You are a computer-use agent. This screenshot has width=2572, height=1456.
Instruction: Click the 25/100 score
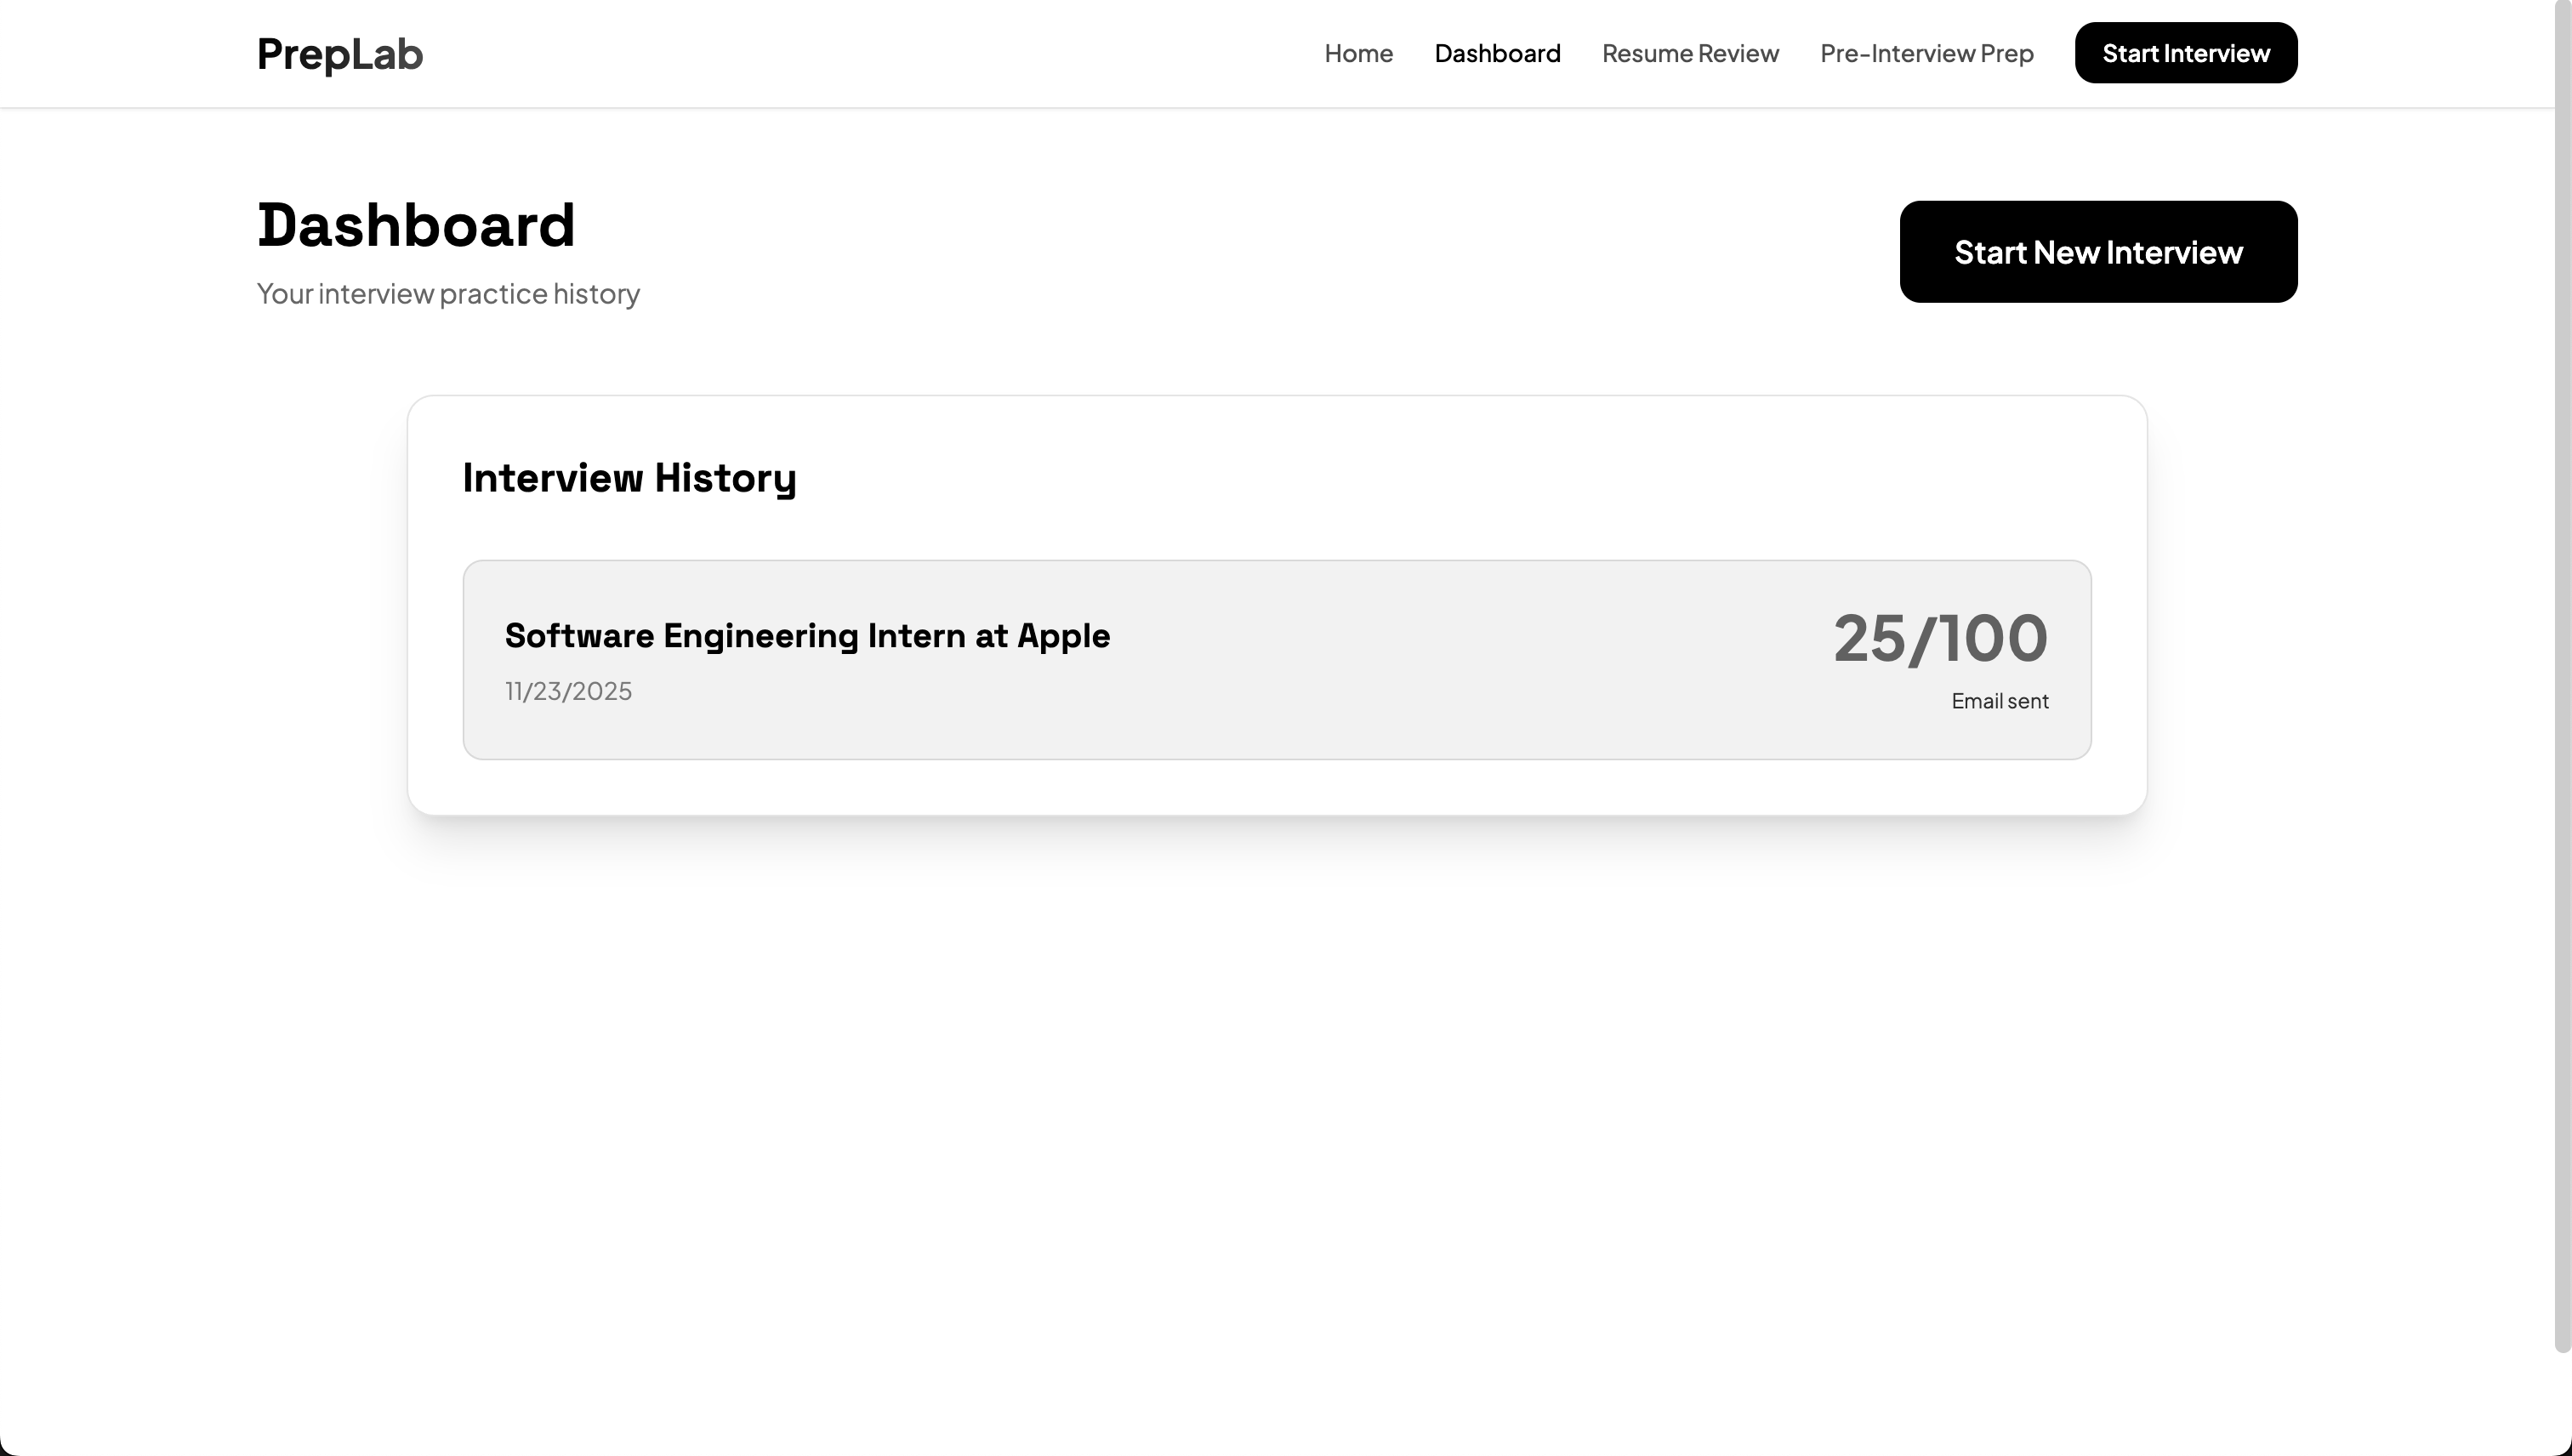(1940, 638)
